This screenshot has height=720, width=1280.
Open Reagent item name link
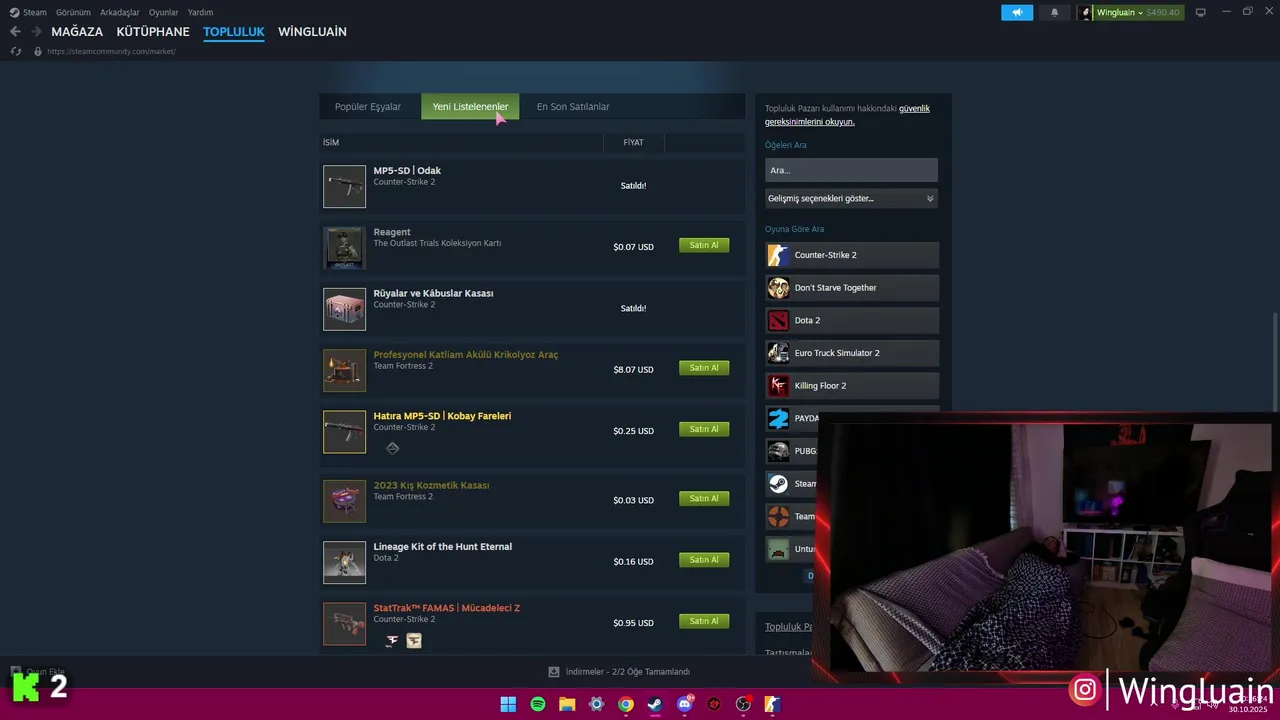[392, 232]
